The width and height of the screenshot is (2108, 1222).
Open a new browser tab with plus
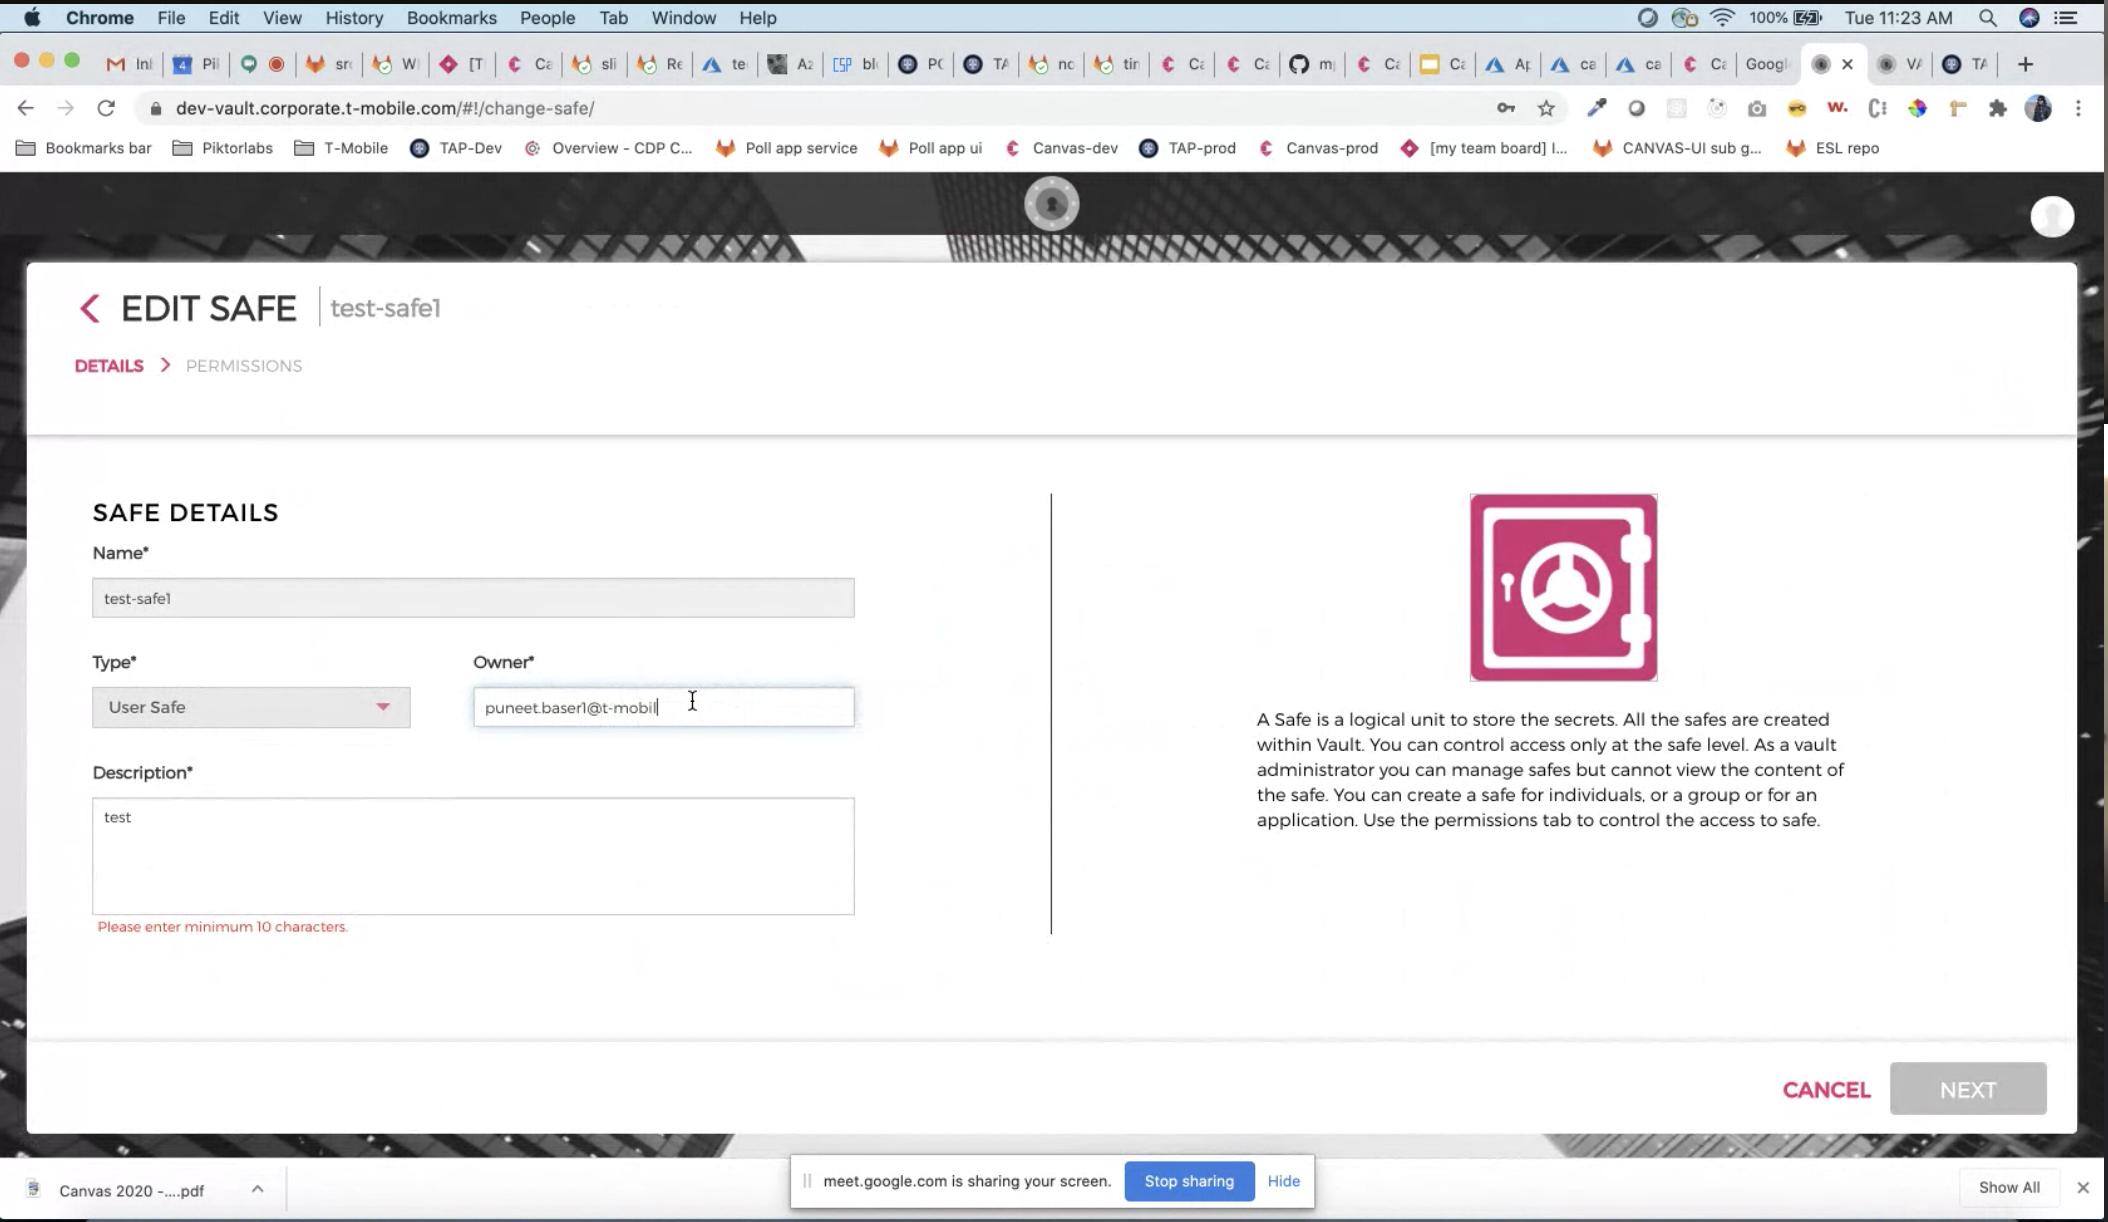tap(2025, 64)
